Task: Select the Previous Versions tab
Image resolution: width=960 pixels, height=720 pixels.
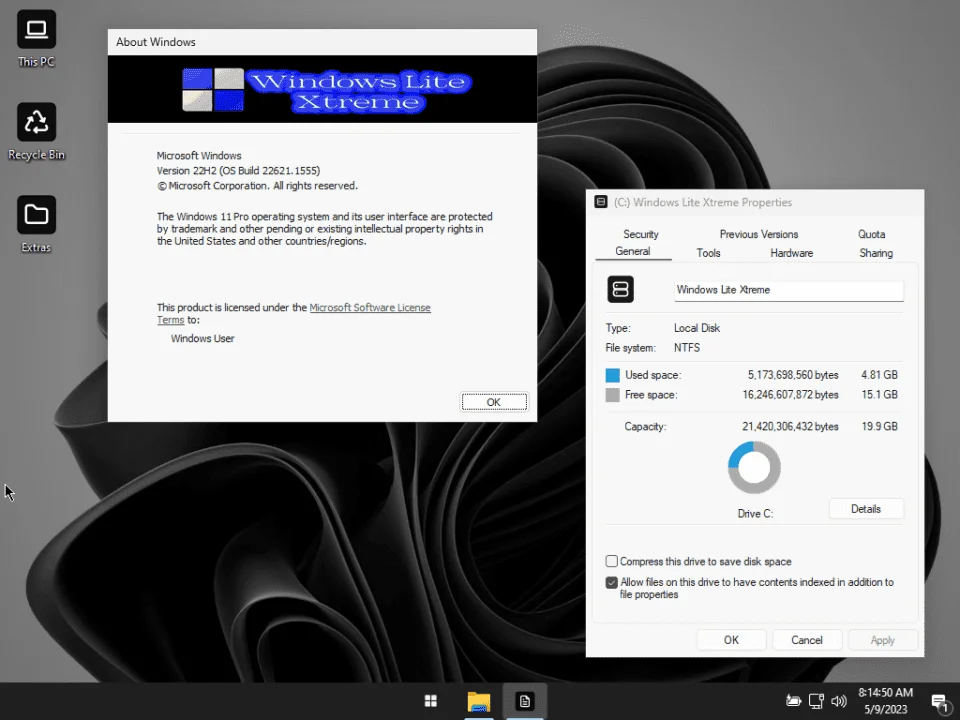Action: tap(759, 234)
